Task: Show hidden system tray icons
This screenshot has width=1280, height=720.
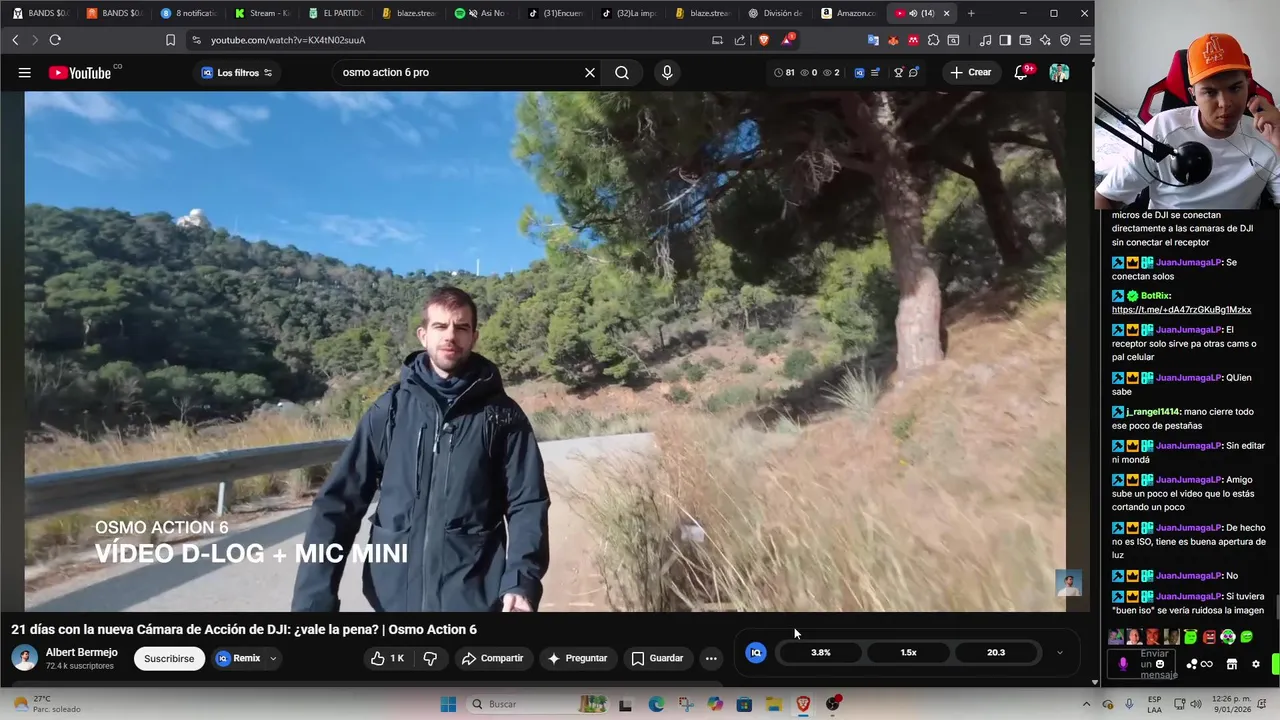Action: tap(1087, 704)
